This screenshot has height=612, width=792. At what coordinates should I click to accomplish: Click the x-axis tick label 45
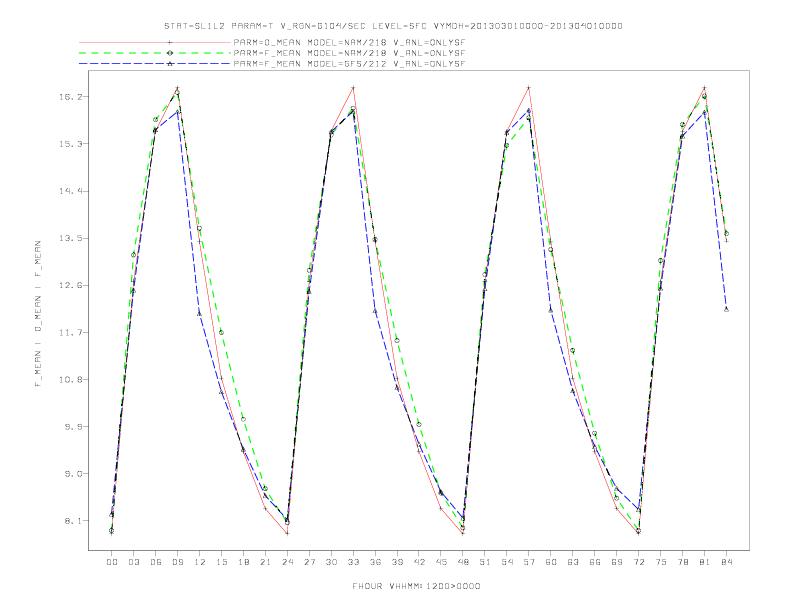[441, 562]
